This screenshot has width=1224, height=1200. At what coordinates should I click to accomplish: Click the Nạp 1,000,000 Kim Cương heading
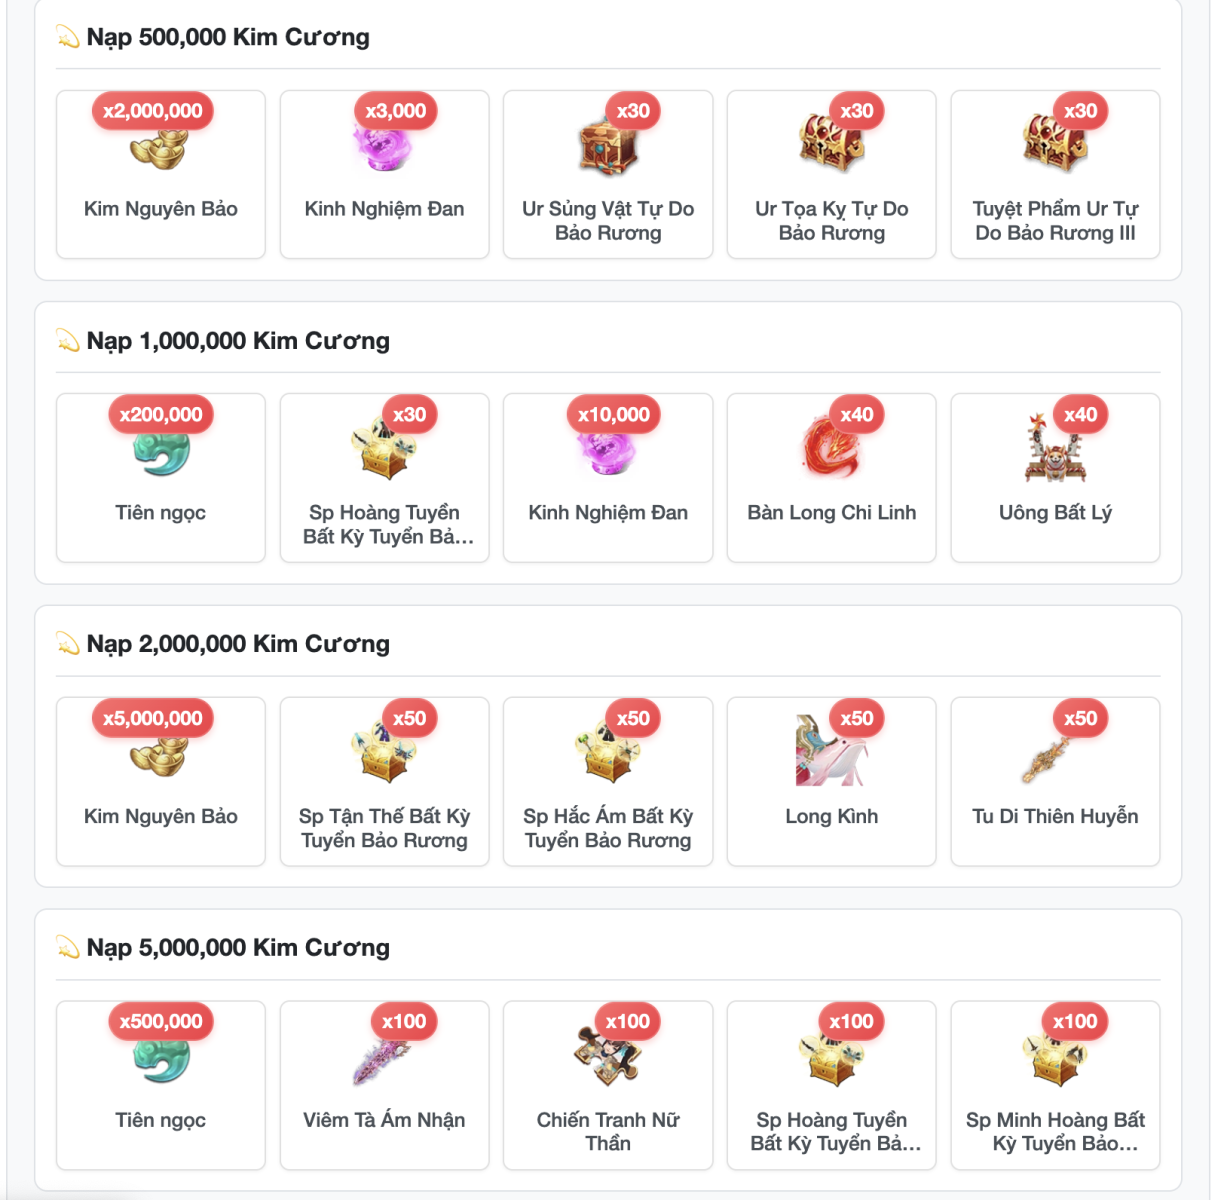[x=238, y=341]
